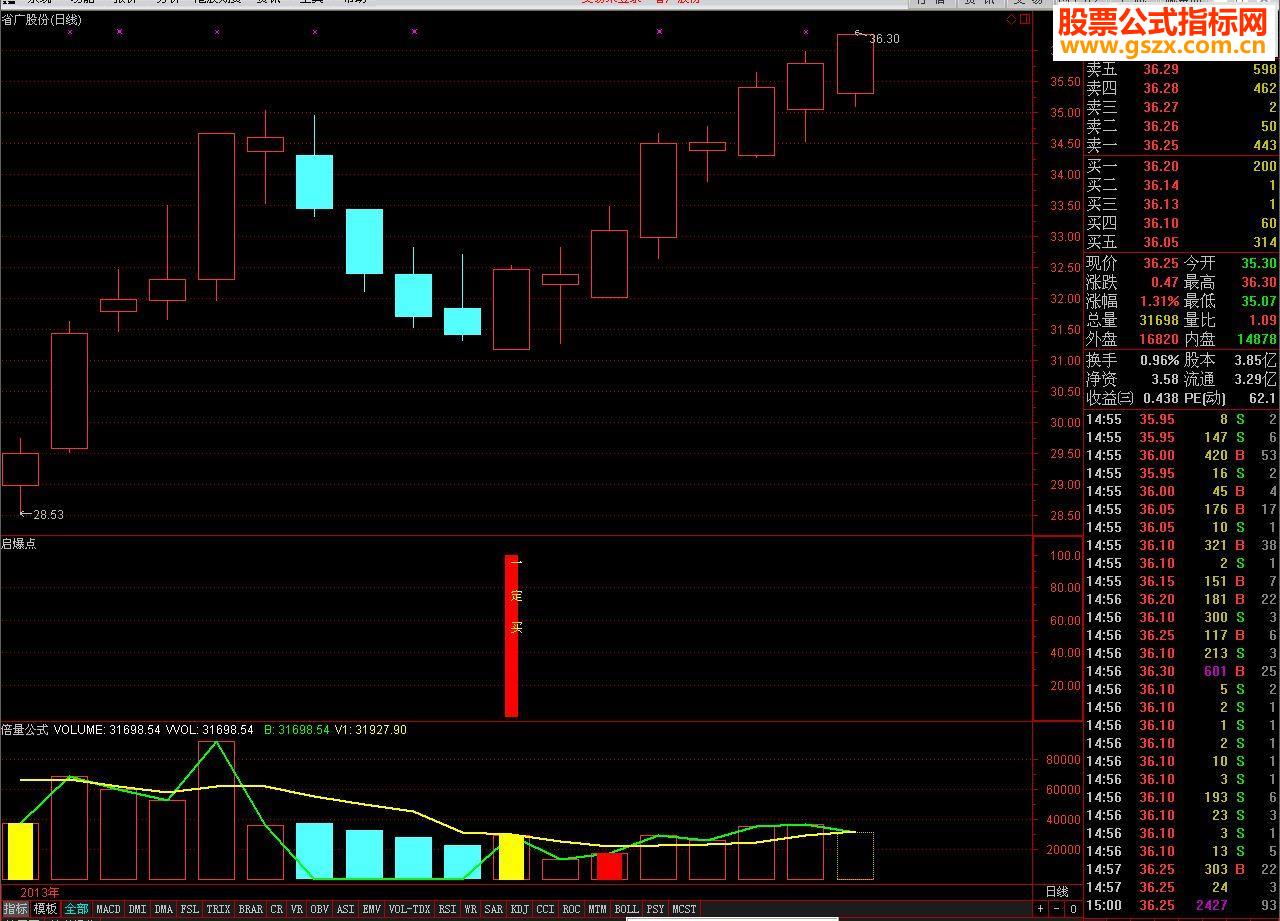Pick the CCI indicator tab
The image size is (1280, 921).
coord(545,909)
